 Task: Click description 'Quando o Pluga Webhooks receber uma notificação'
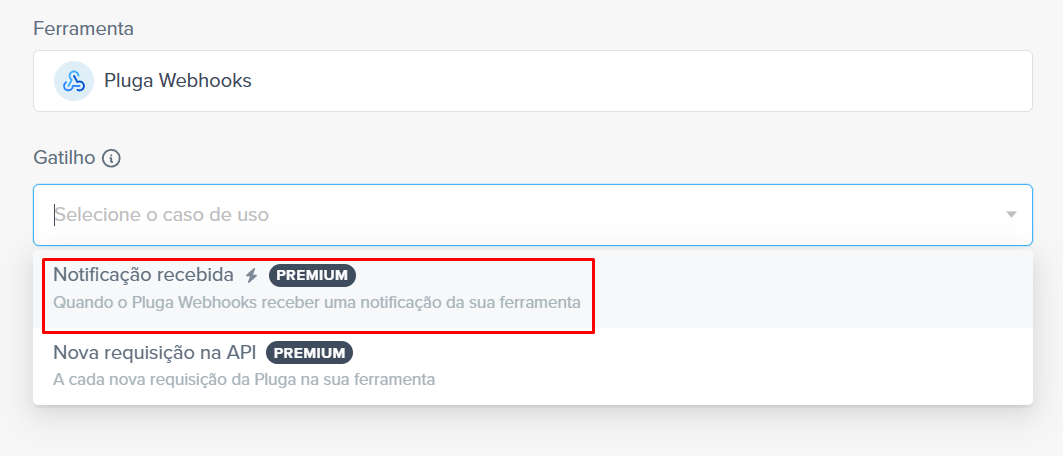[x=317, y=303]
